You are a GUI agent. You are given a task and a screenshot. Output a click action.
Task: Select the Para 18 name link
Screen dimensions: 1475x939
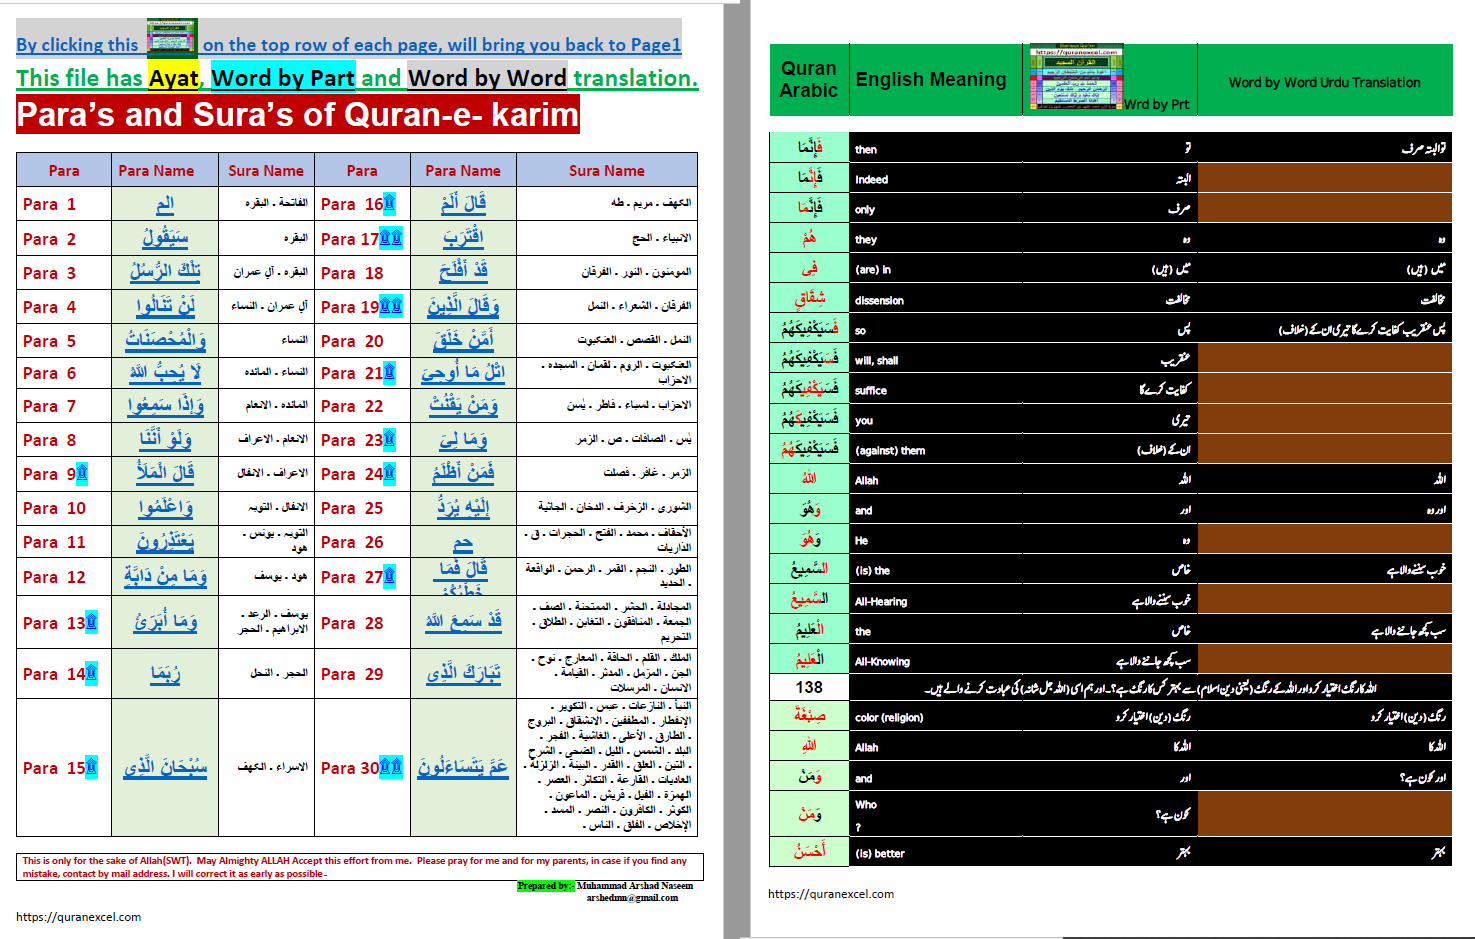tap(463, 271)
